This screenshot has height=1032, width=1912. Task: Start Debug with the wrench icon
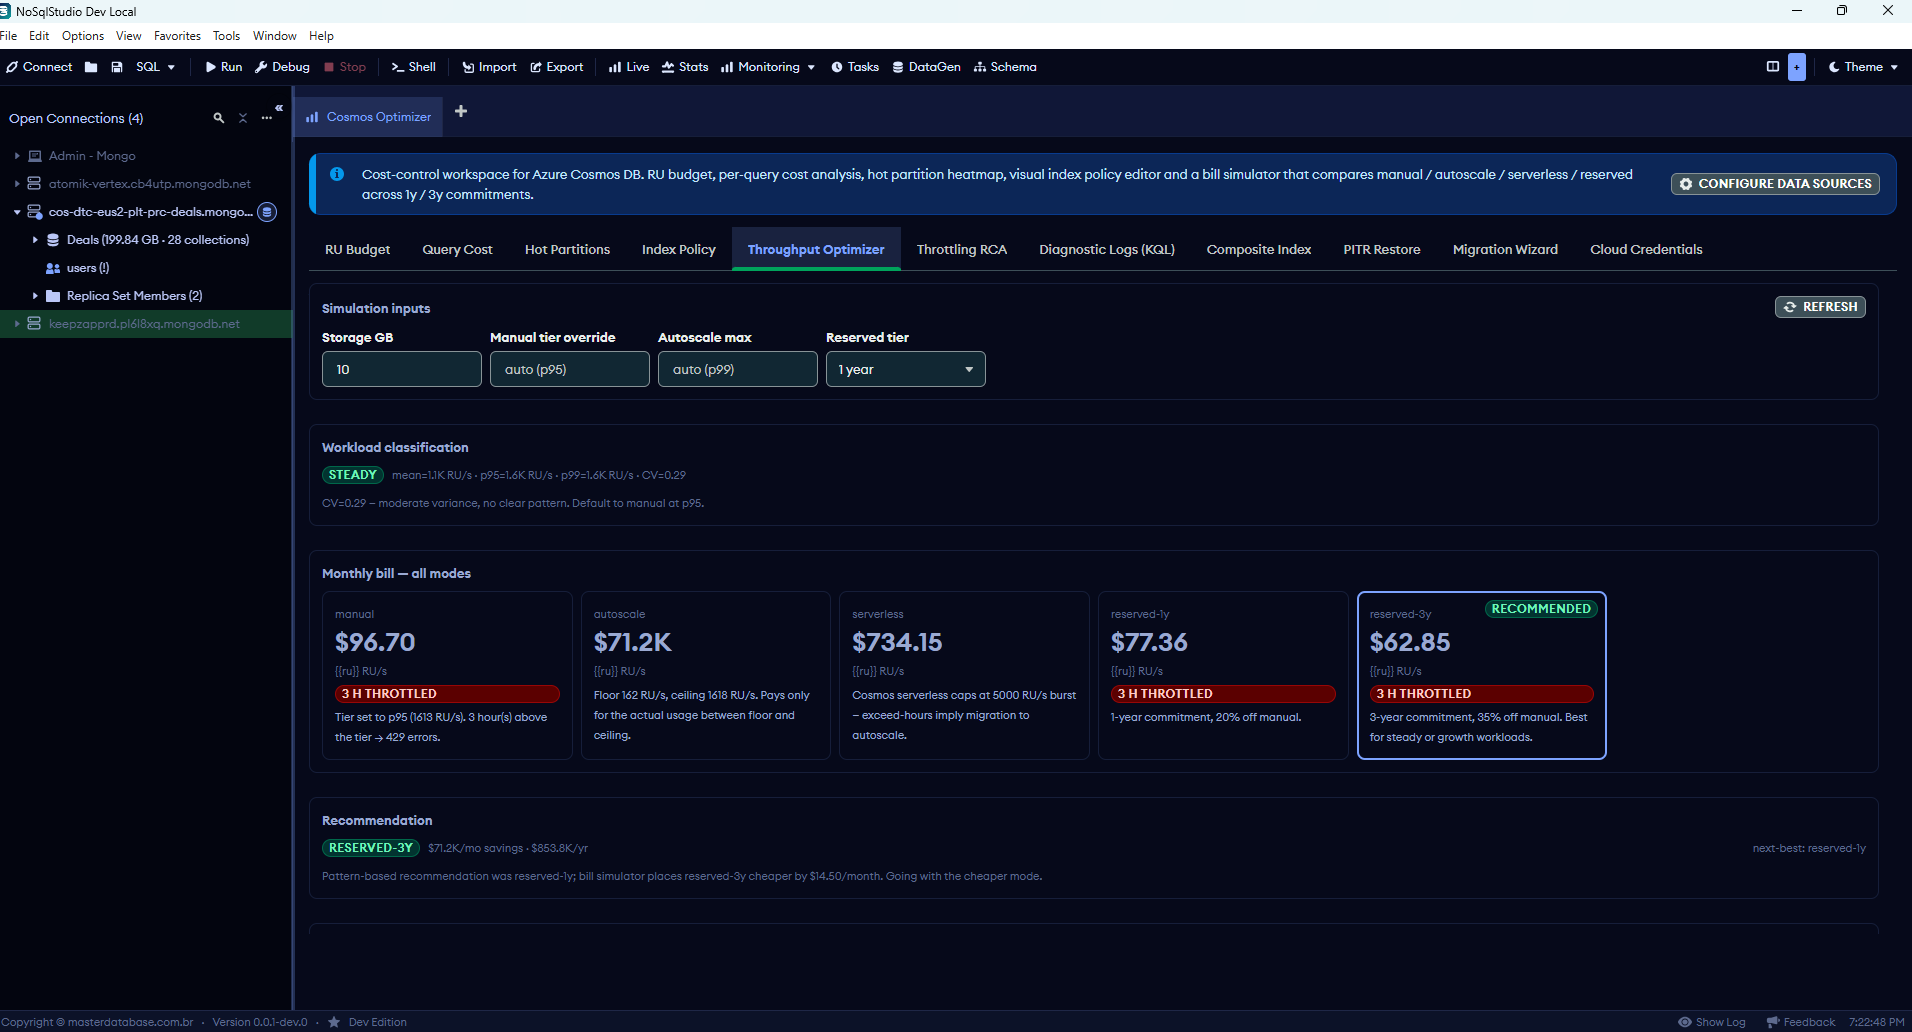point(282,67)
